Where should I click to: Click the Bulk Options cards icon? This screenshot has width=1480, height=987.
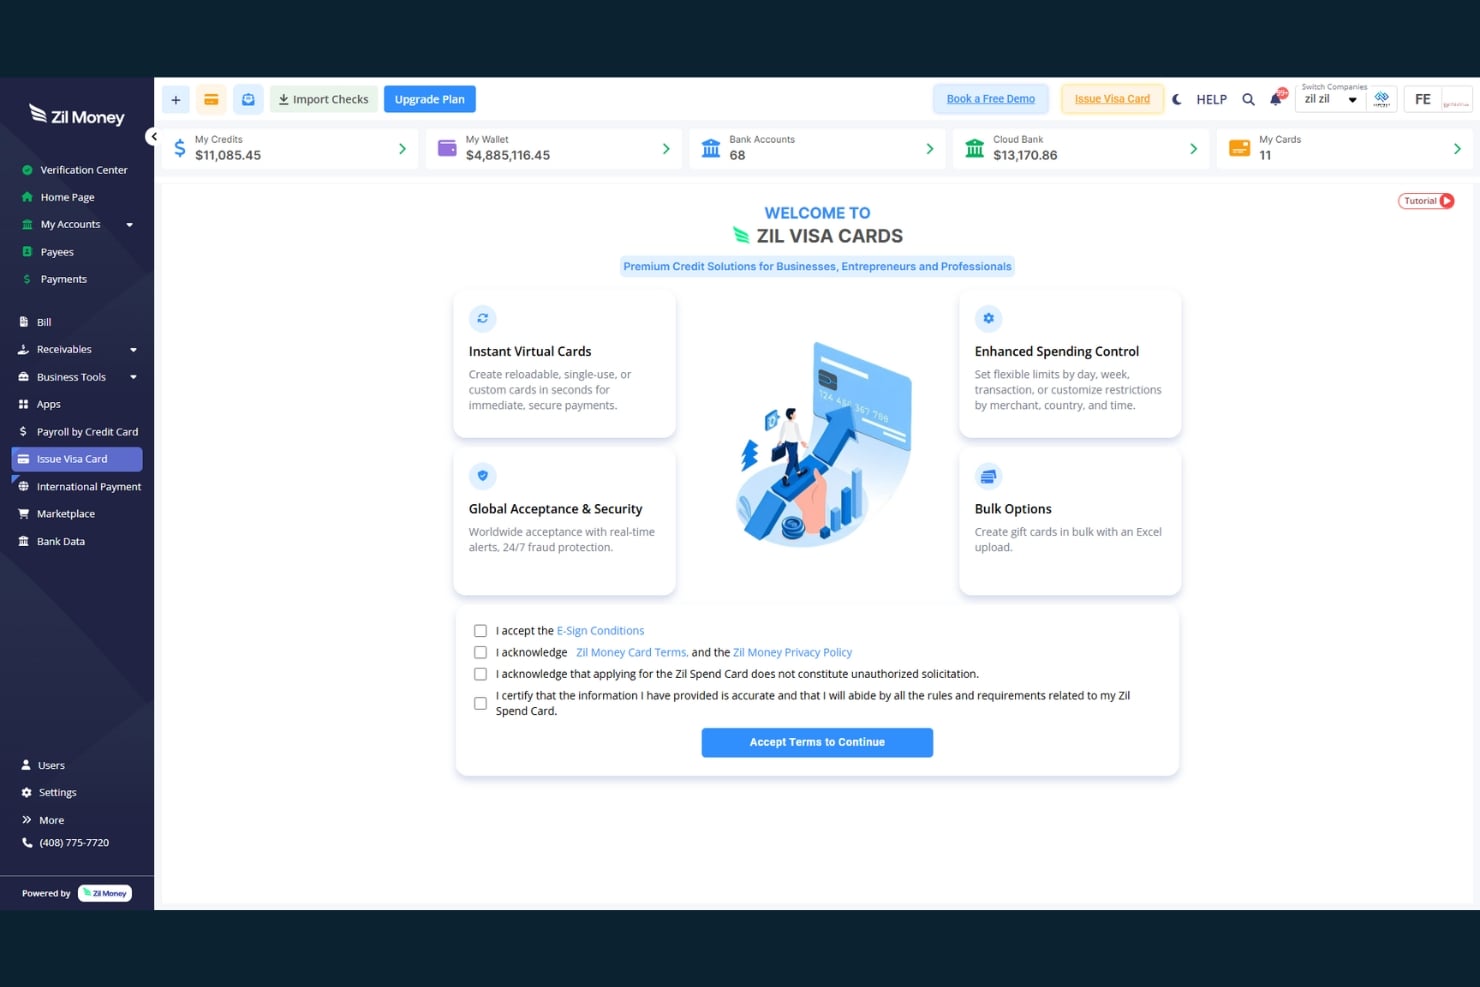[988, 476]
